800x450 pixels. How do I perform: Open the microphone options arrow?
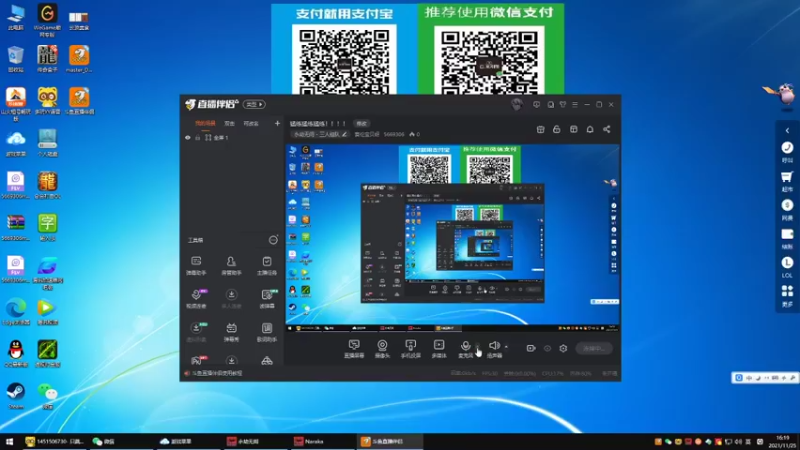478,346
